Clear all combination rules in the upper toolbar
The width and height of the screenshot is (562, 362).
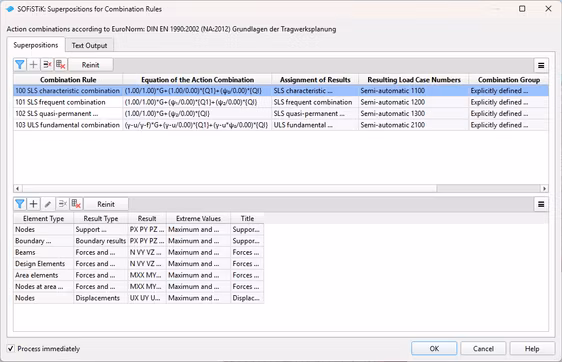(61, 65)
